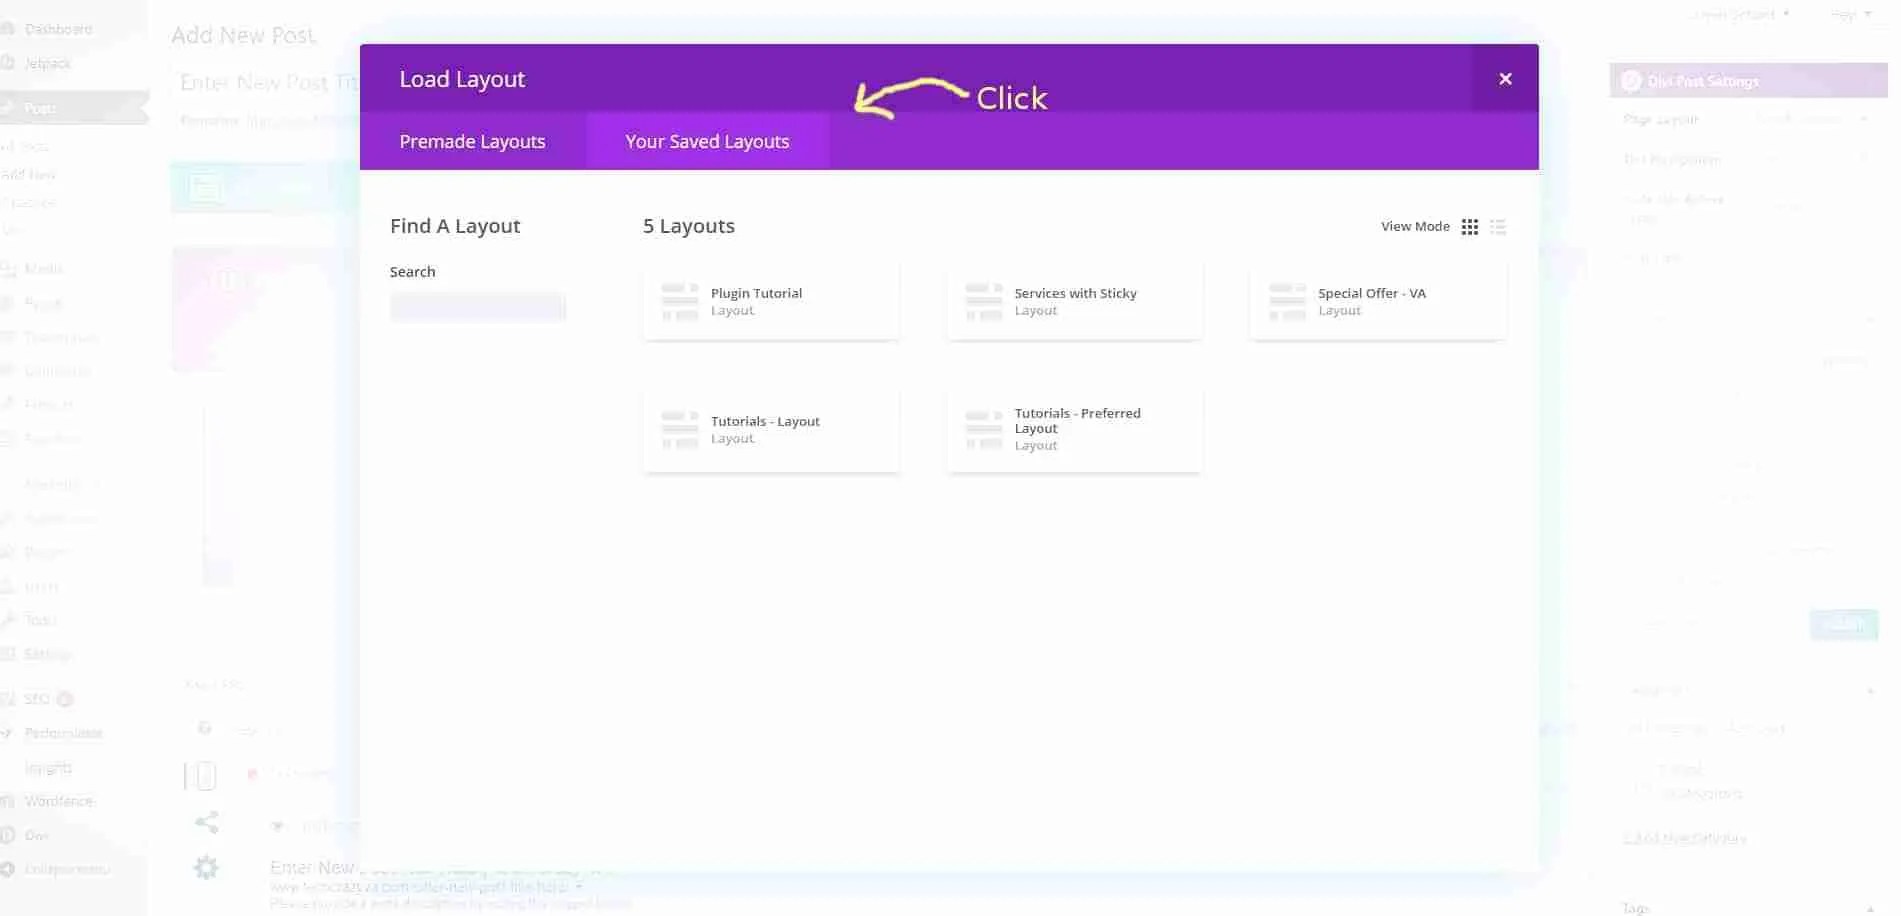Viewport: 1901px width, 916px height.
Task: Click the post settings gear icon
Action: (206, 867)
